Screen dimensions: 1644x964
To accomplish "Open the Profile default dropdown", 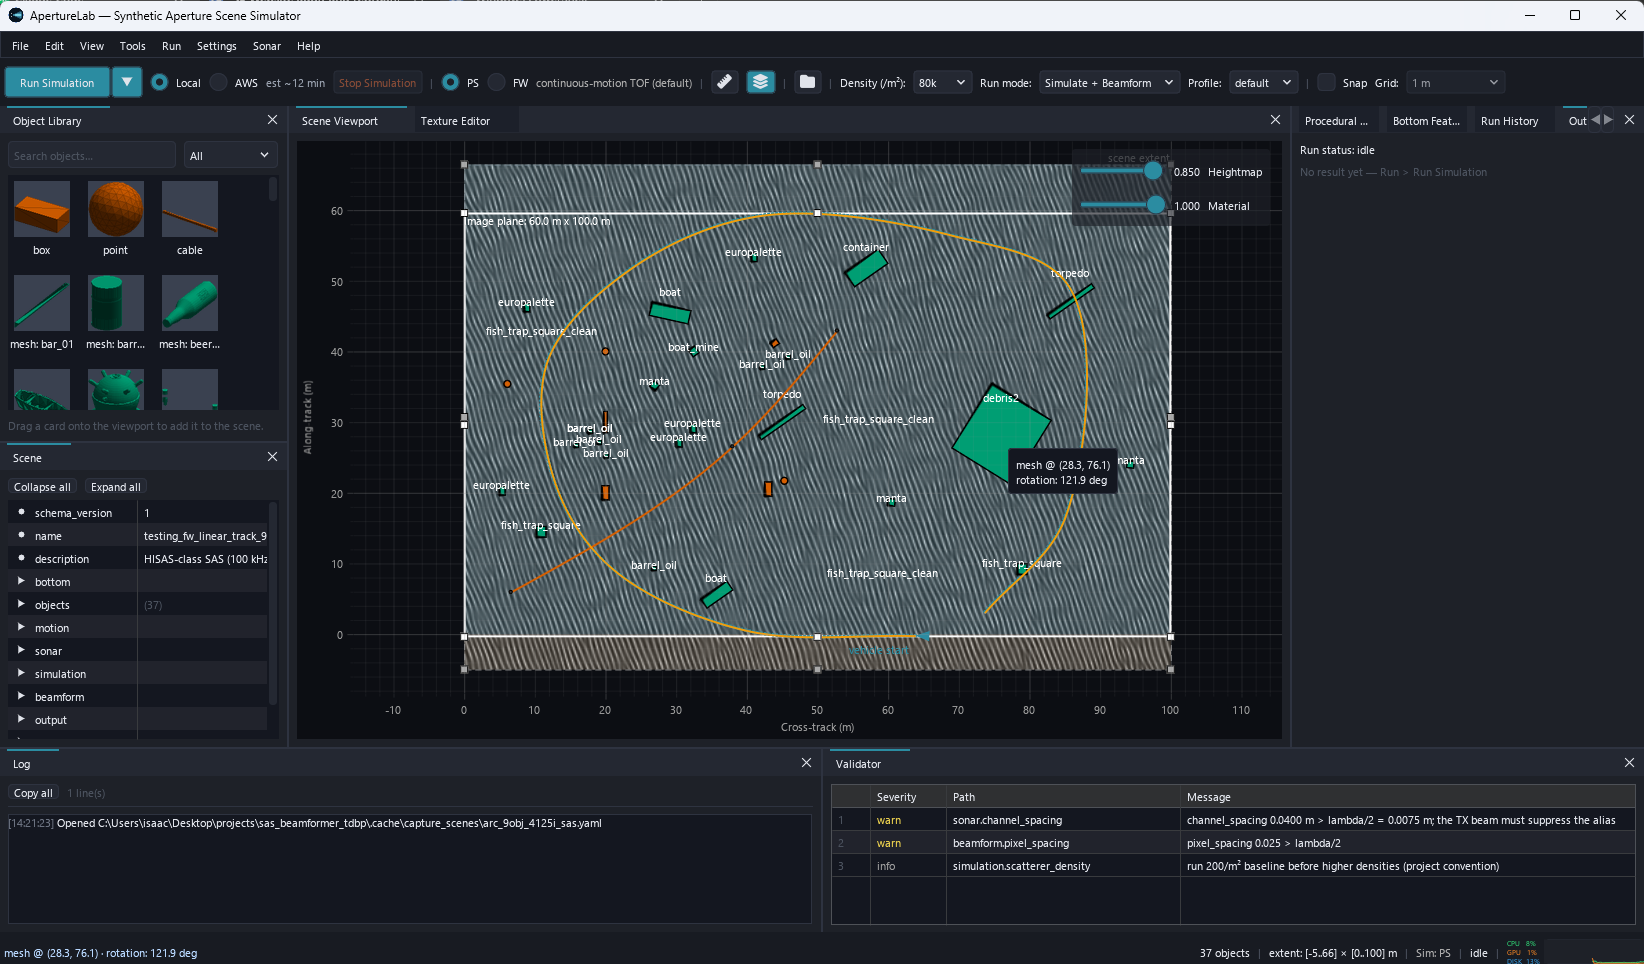I will pos(1263,83).
